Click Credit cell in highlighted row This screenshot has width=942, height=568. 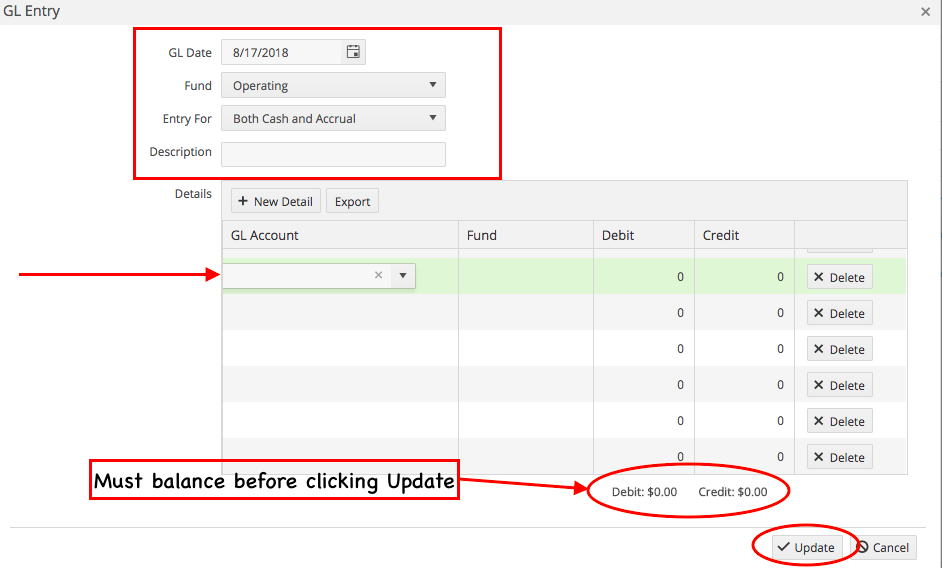744,276
